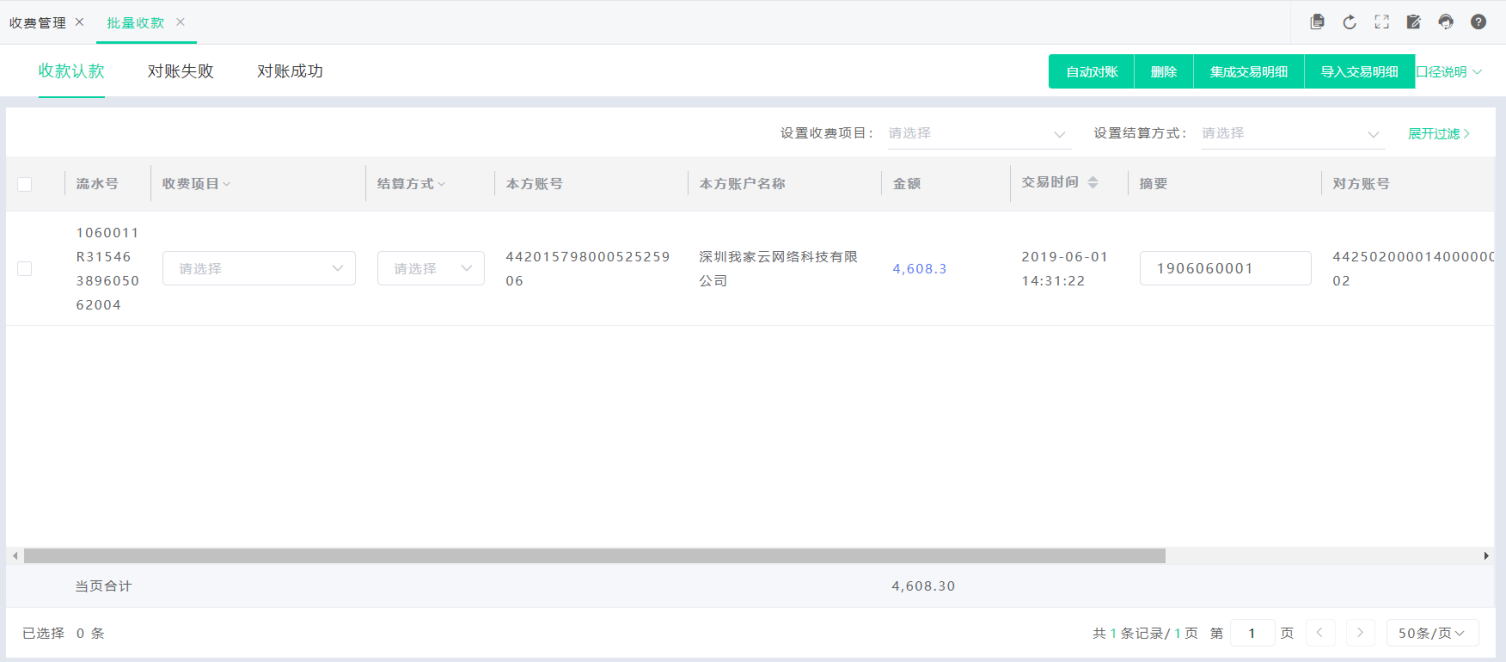Viewport: 1506px width, 662px height.
Task: Close the 批量收款 tab
Action: click(x=180, y=22)
